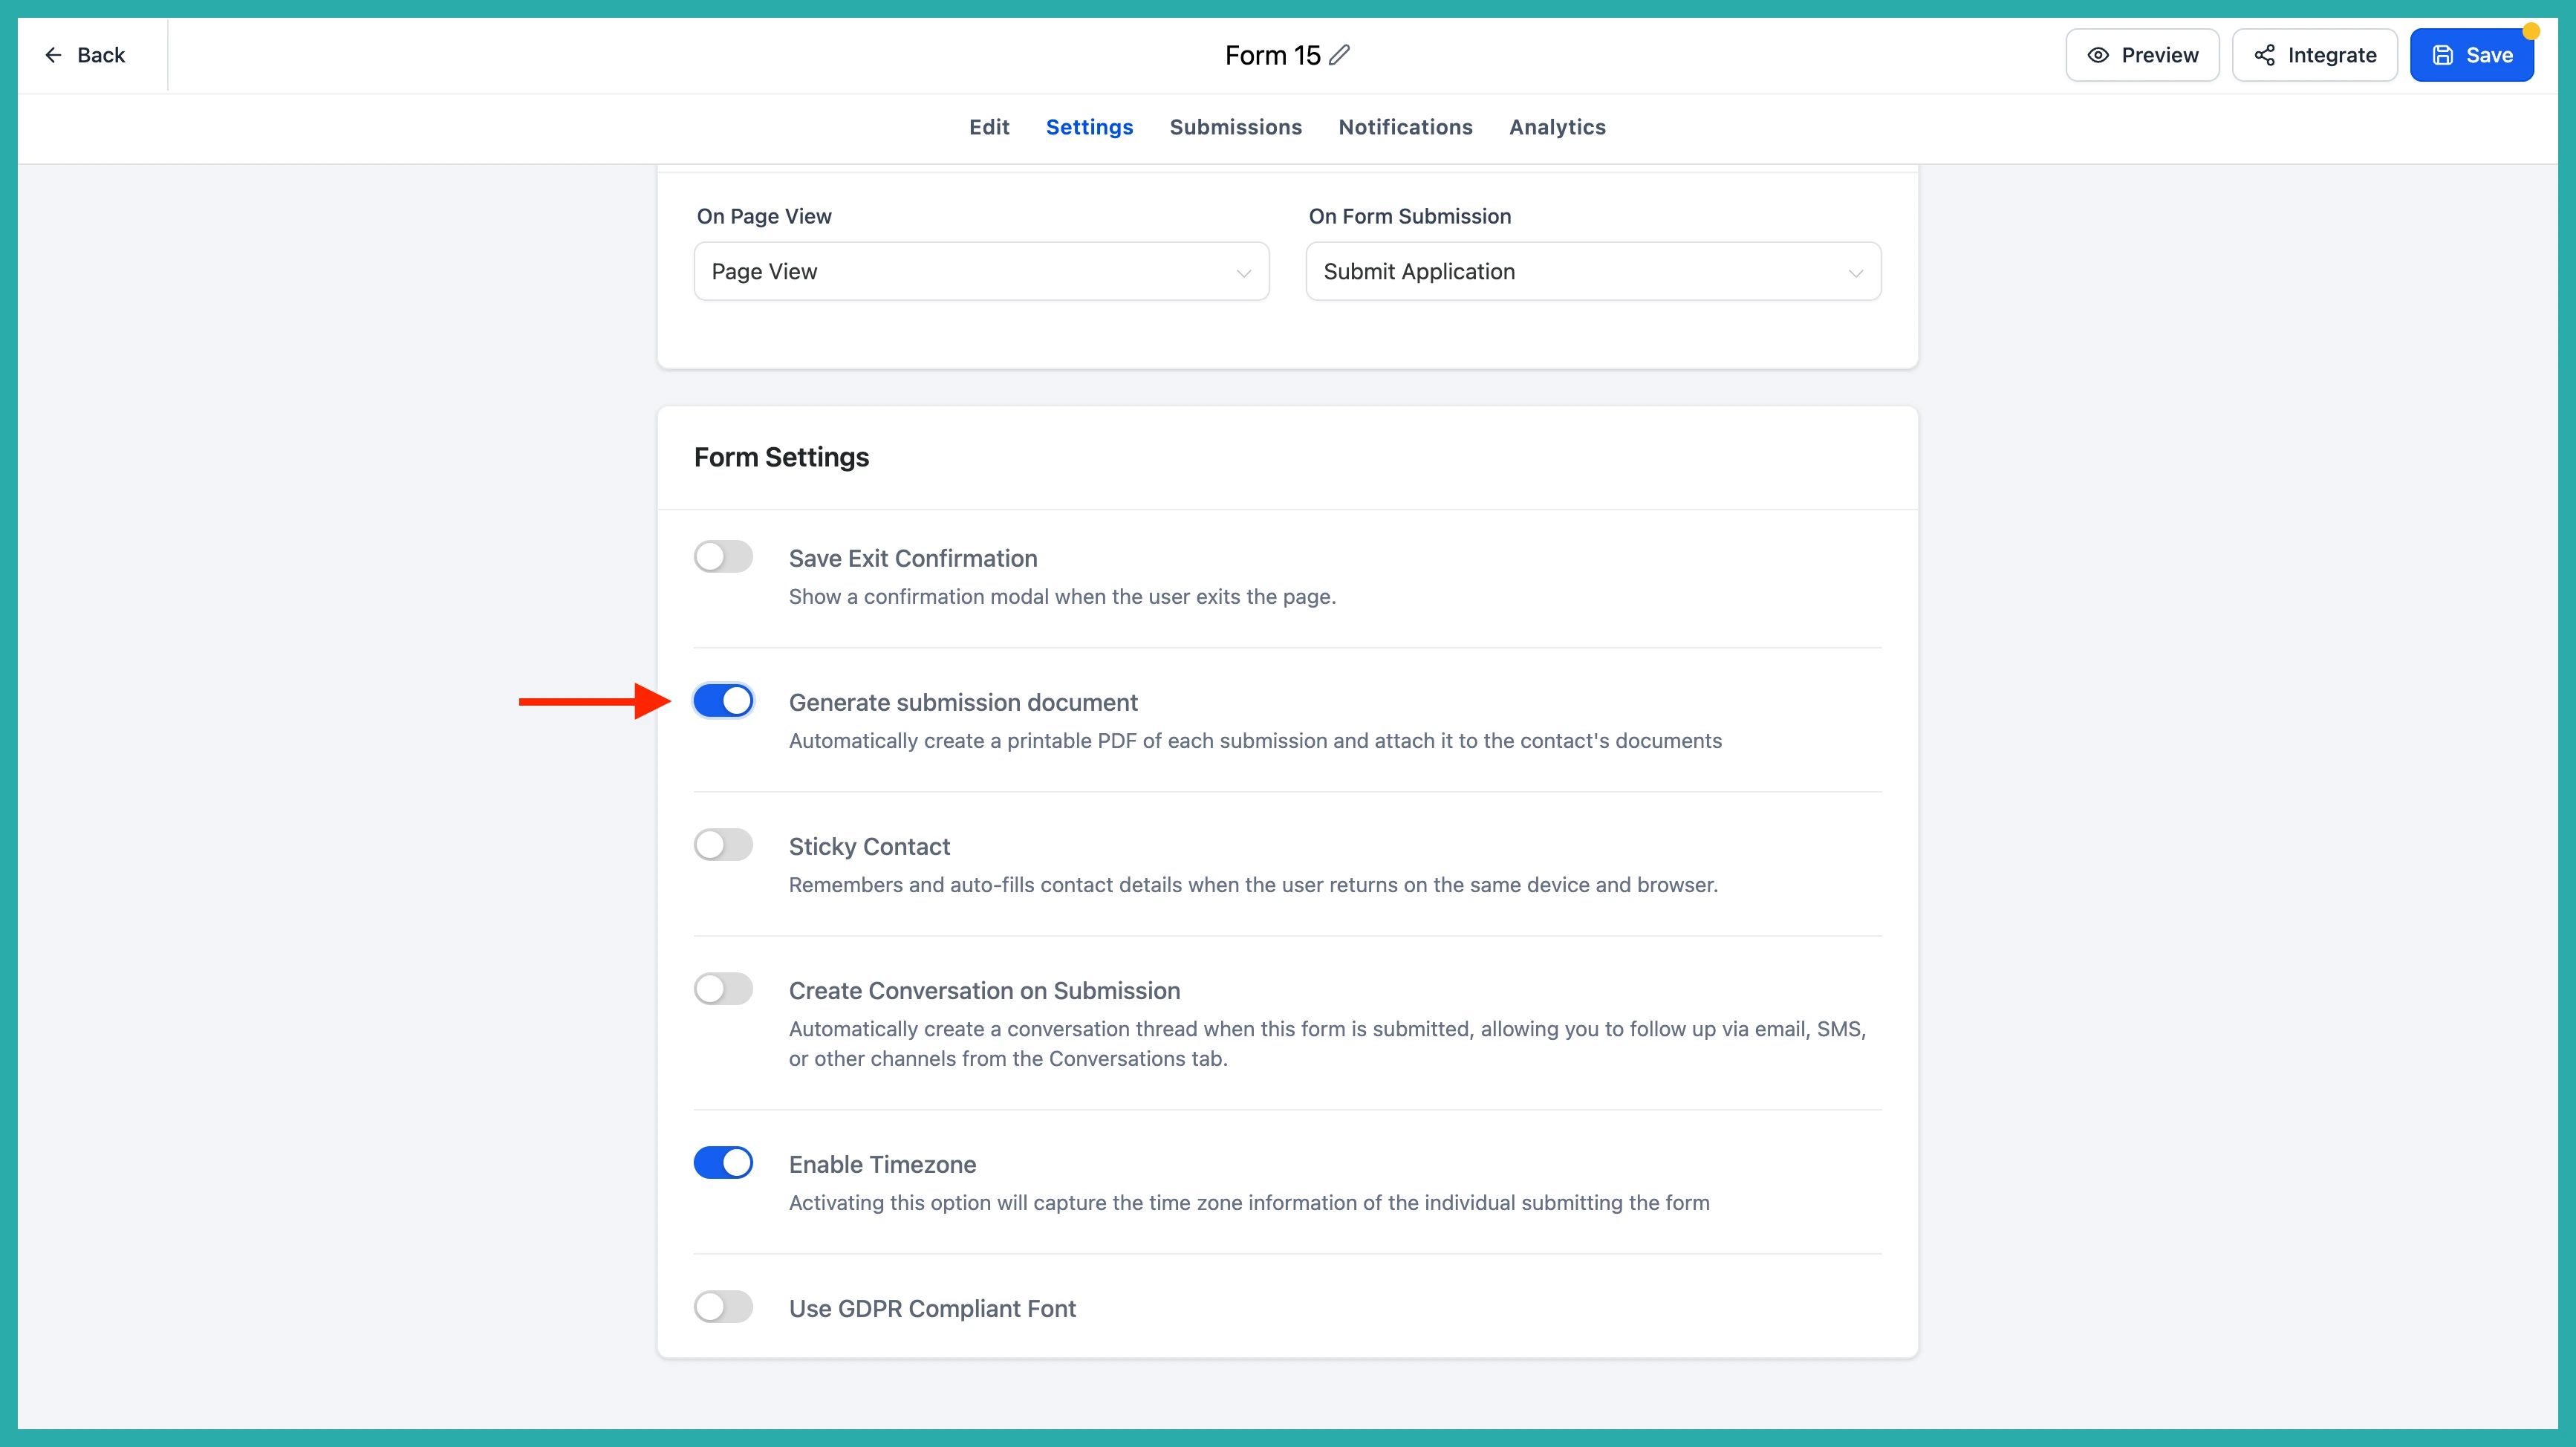The width and height of the screenshot is (2576, 1447).
Task: Enable the Sticky Contact toggle
Action: pyautogui.click(x=723, y=845)
